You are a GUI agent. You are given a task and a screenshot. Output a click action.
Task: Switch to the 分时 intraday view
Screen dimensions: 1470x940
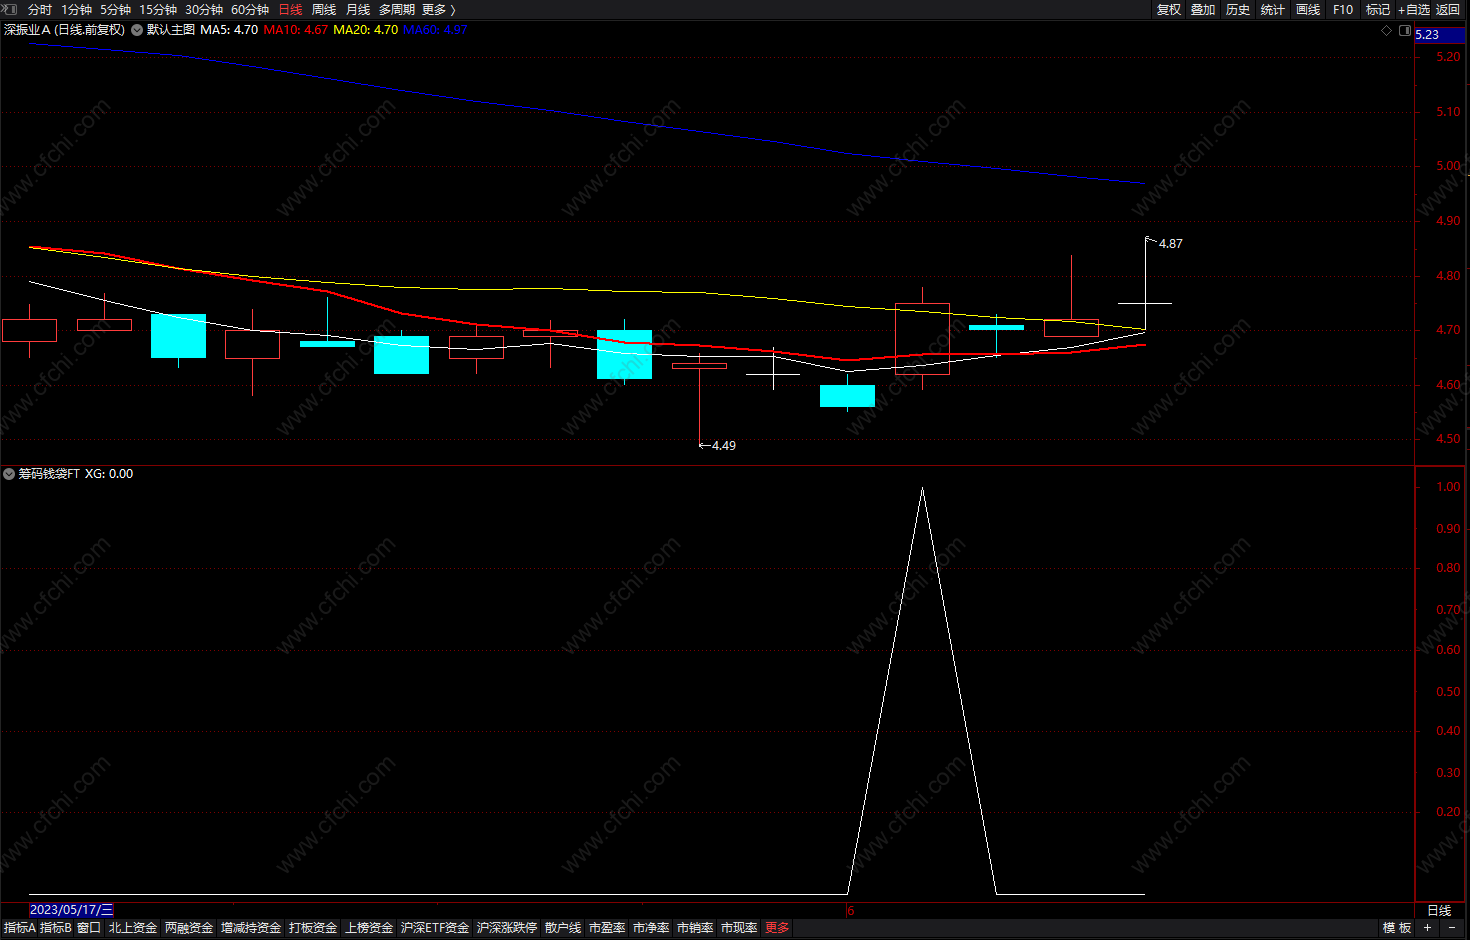click(40, 9)
